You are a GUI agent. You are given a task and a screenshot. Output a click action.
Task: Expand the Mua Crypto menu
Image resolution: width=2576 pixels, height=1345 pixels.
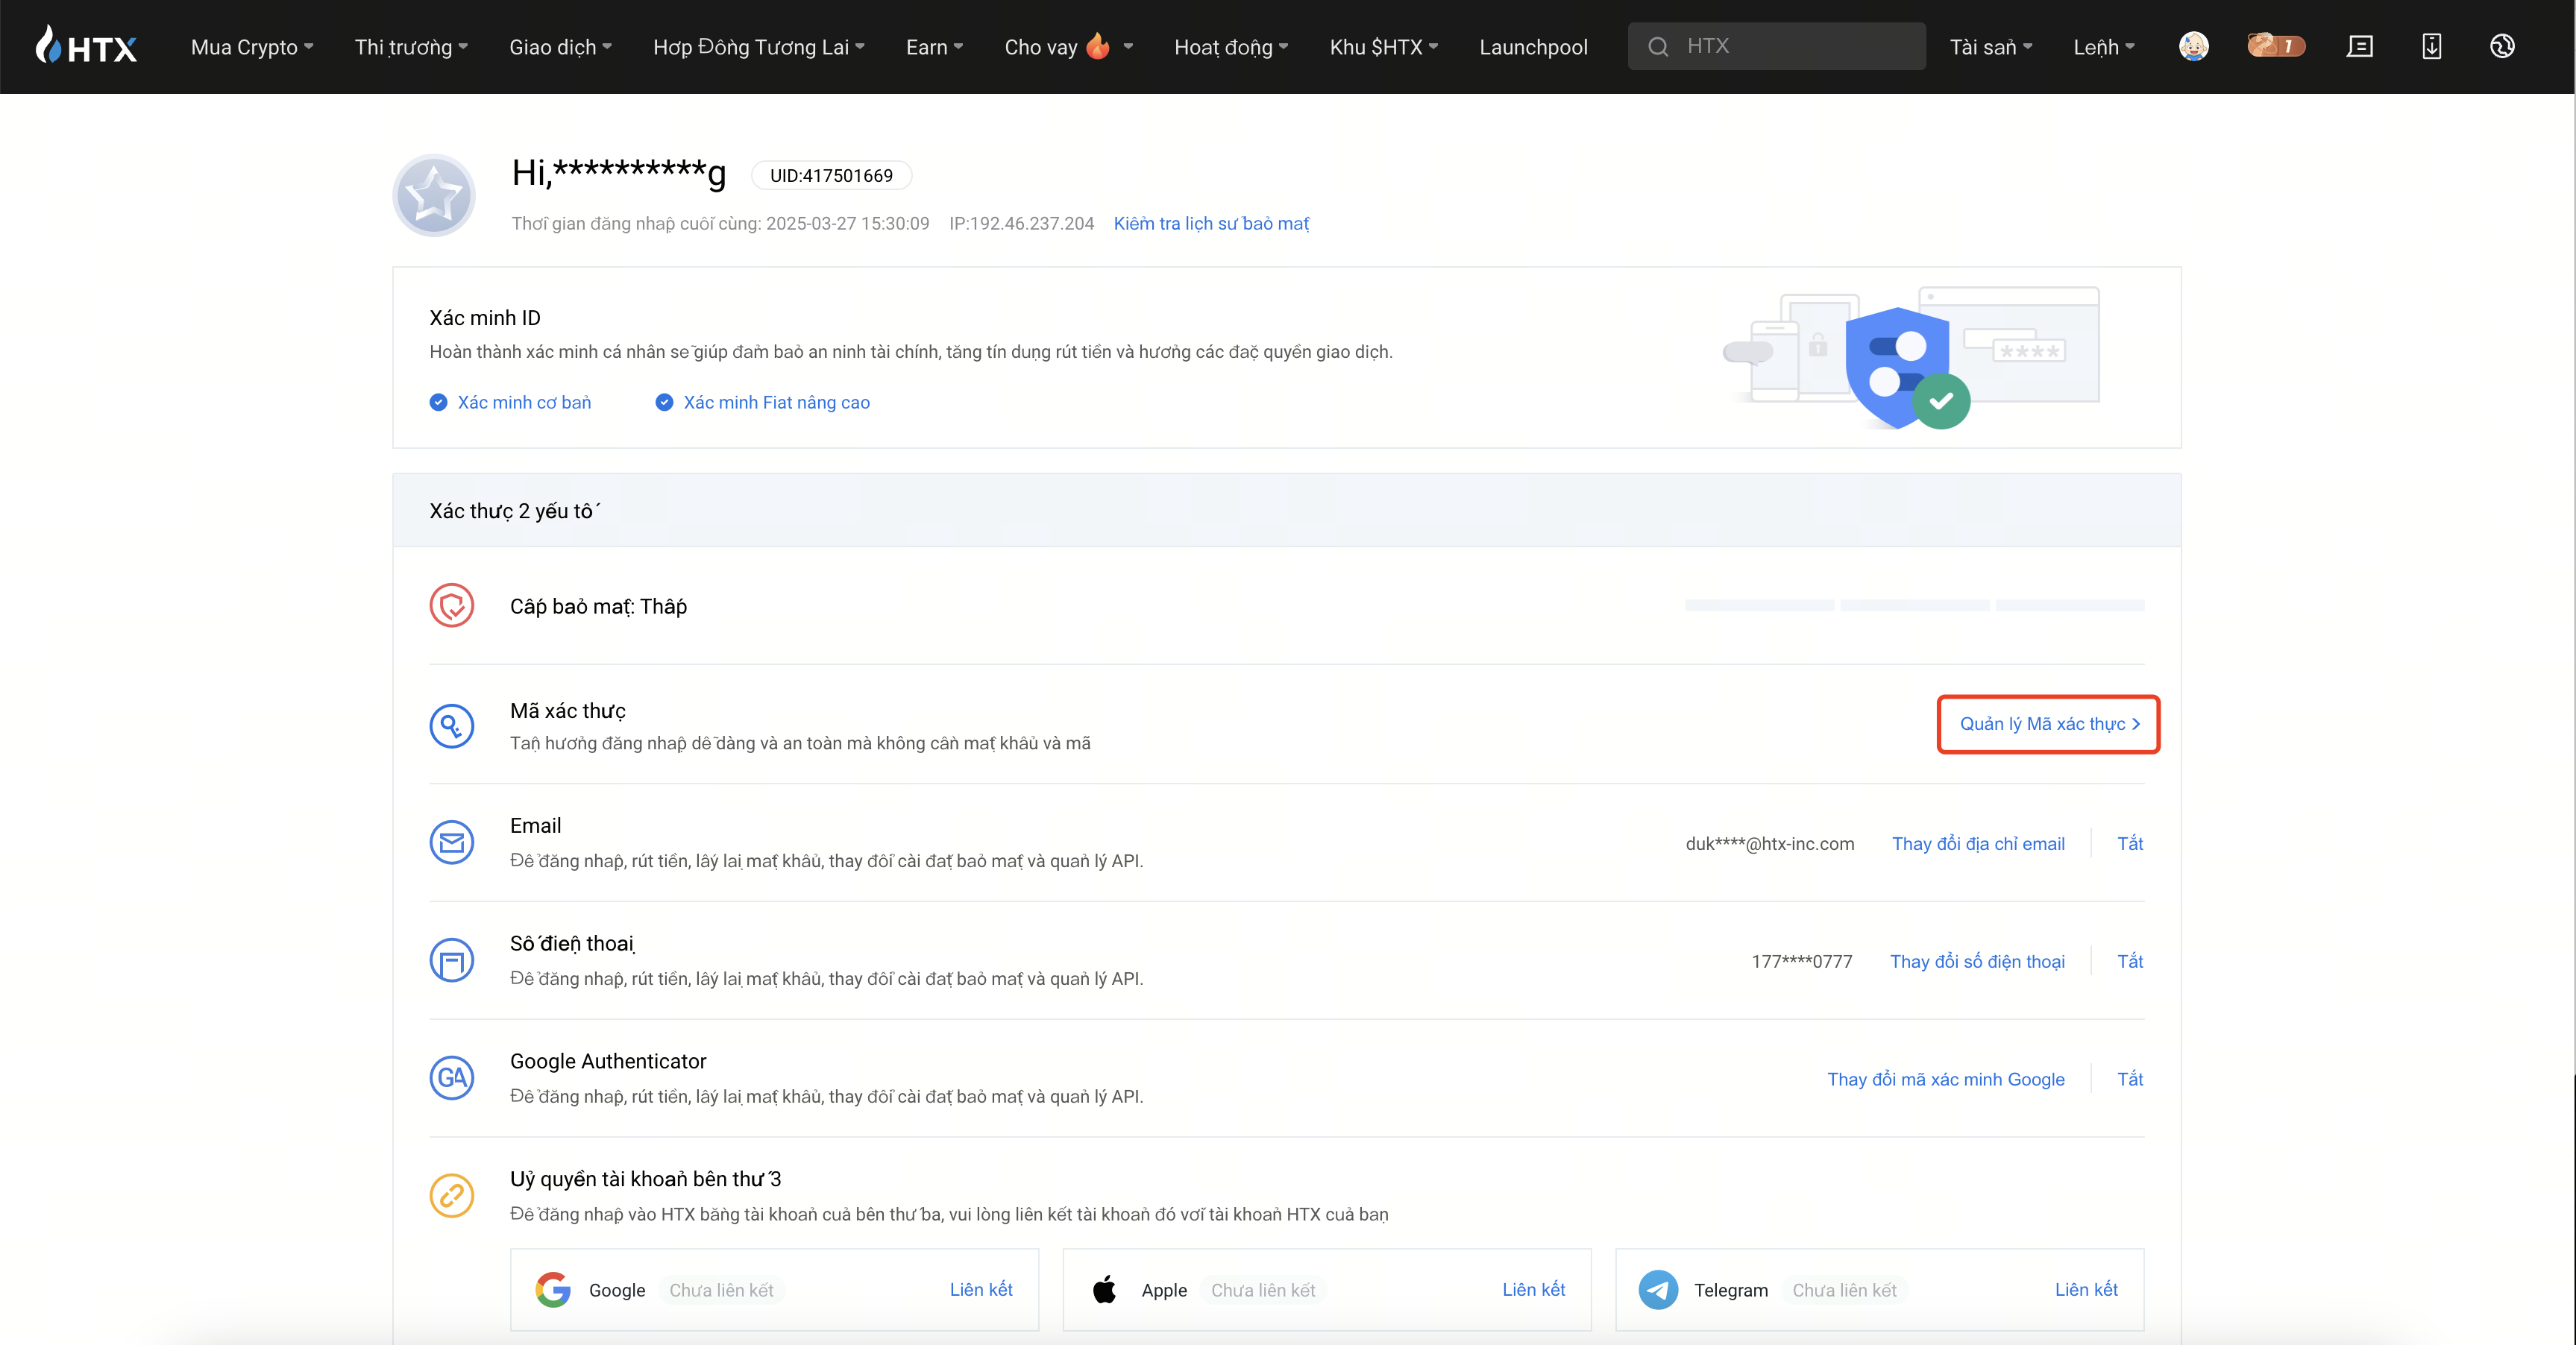tap(252, 47)
